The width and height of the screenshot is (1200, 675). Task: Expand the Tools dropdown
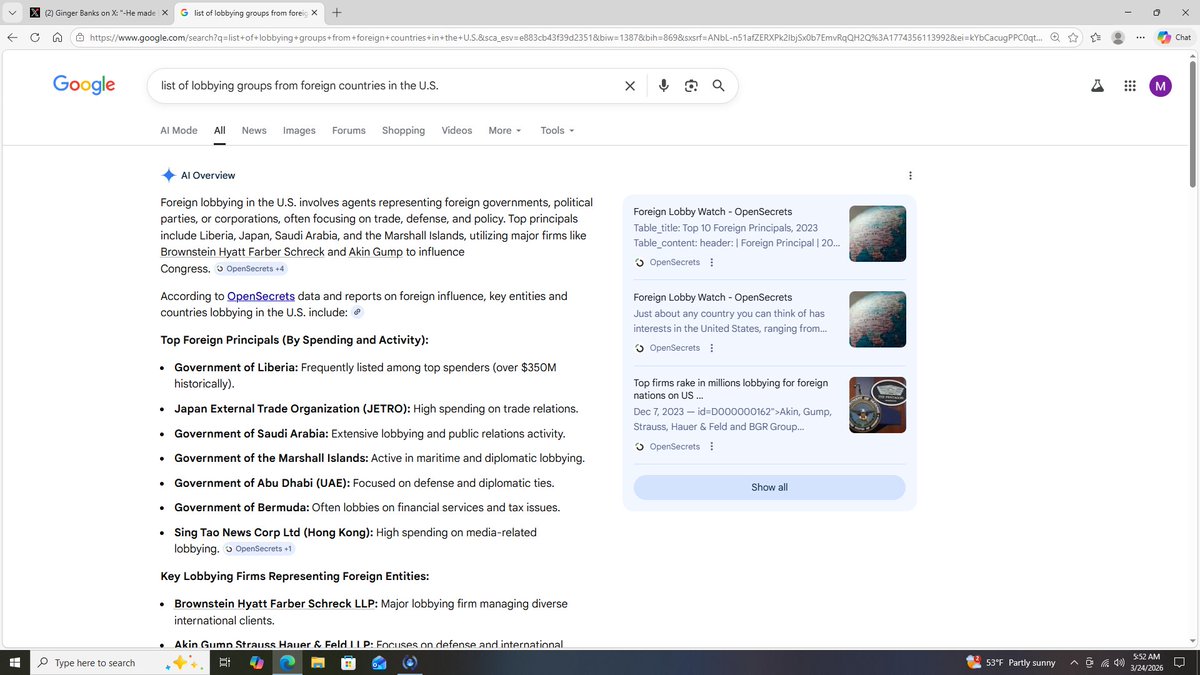pyautogui.click(x=557, y=130)
